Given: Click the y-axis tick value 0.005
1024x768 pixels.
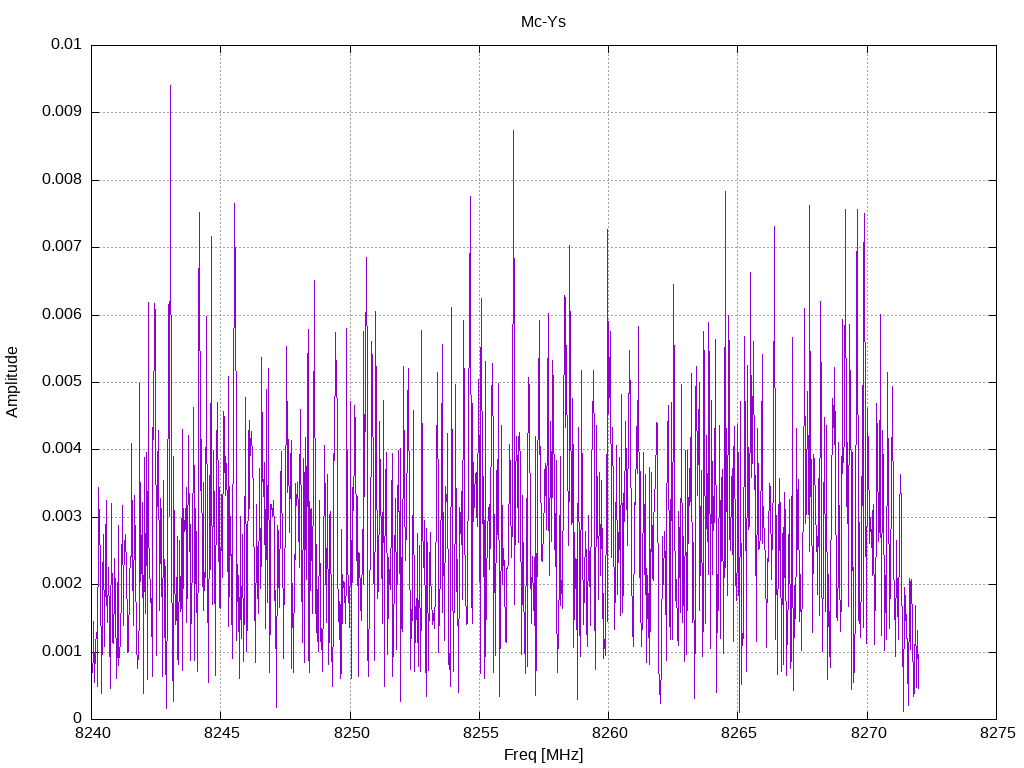Looking at the screenshot, I should point(62,382).
